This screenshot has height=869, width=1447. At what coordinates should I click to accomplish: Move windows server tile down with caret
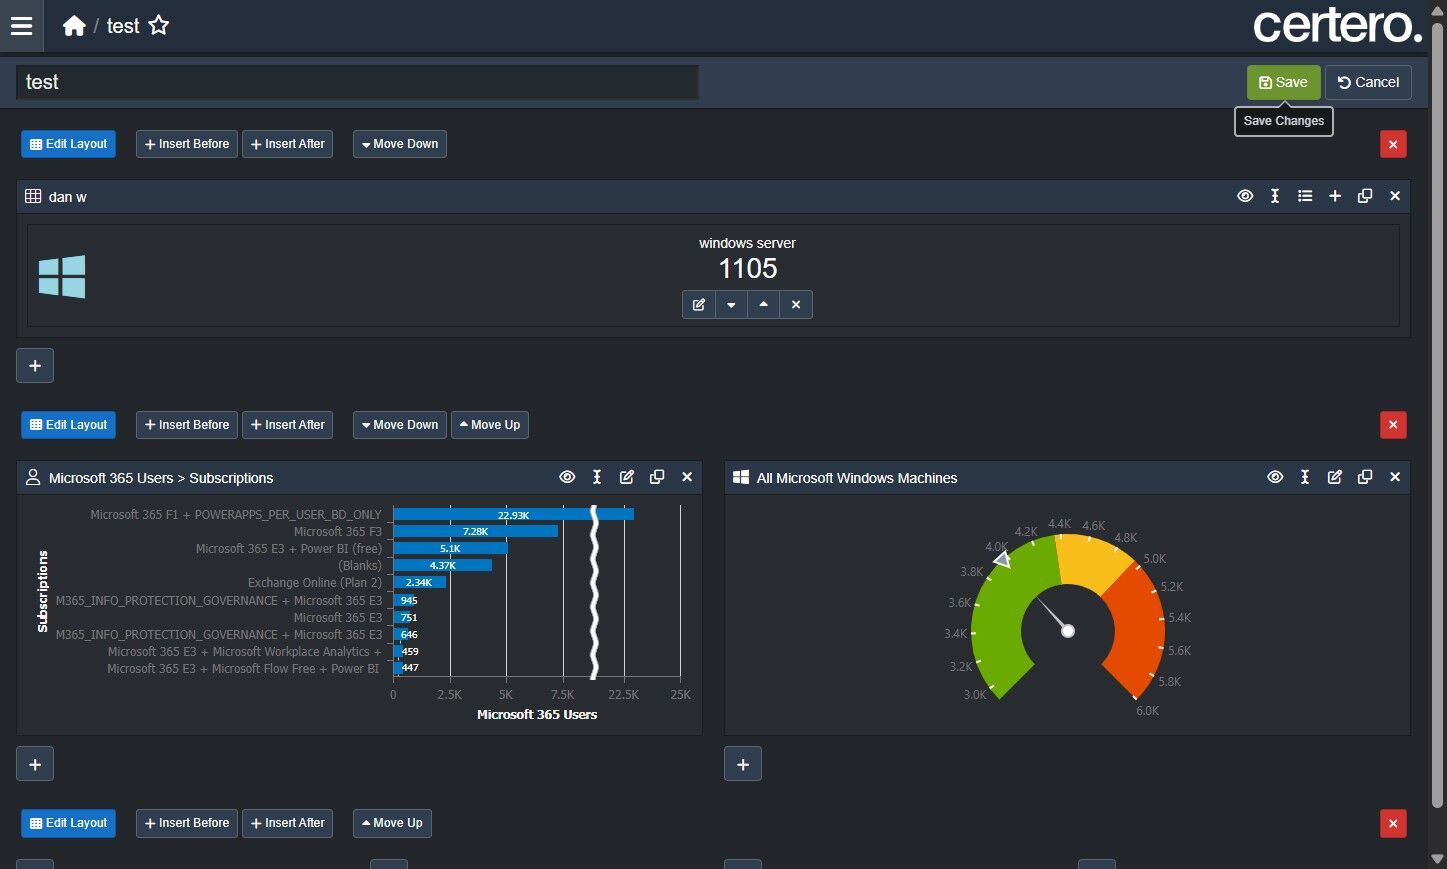click(731, 304)
